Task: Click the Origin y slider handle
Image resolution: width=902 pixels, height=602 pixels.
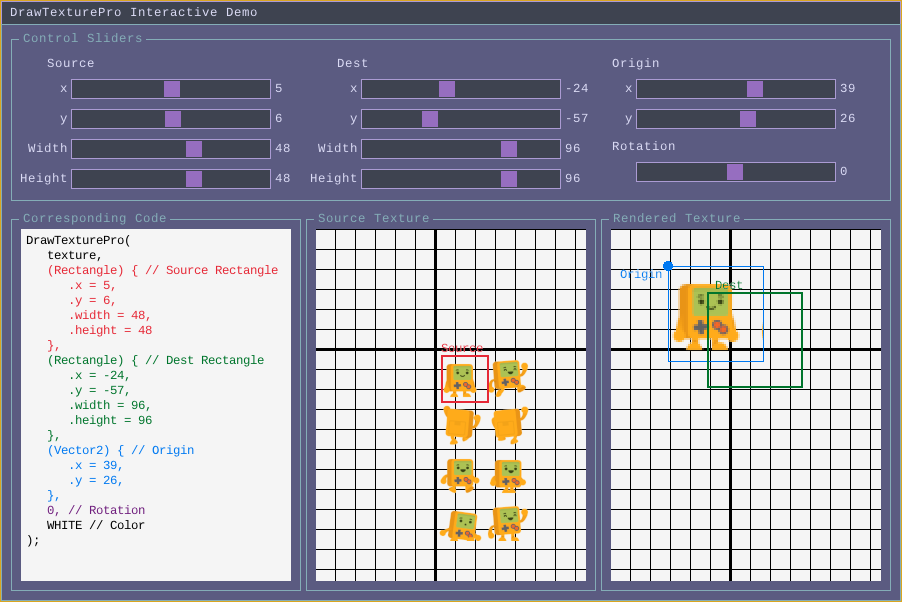Action: pos(748,119)
